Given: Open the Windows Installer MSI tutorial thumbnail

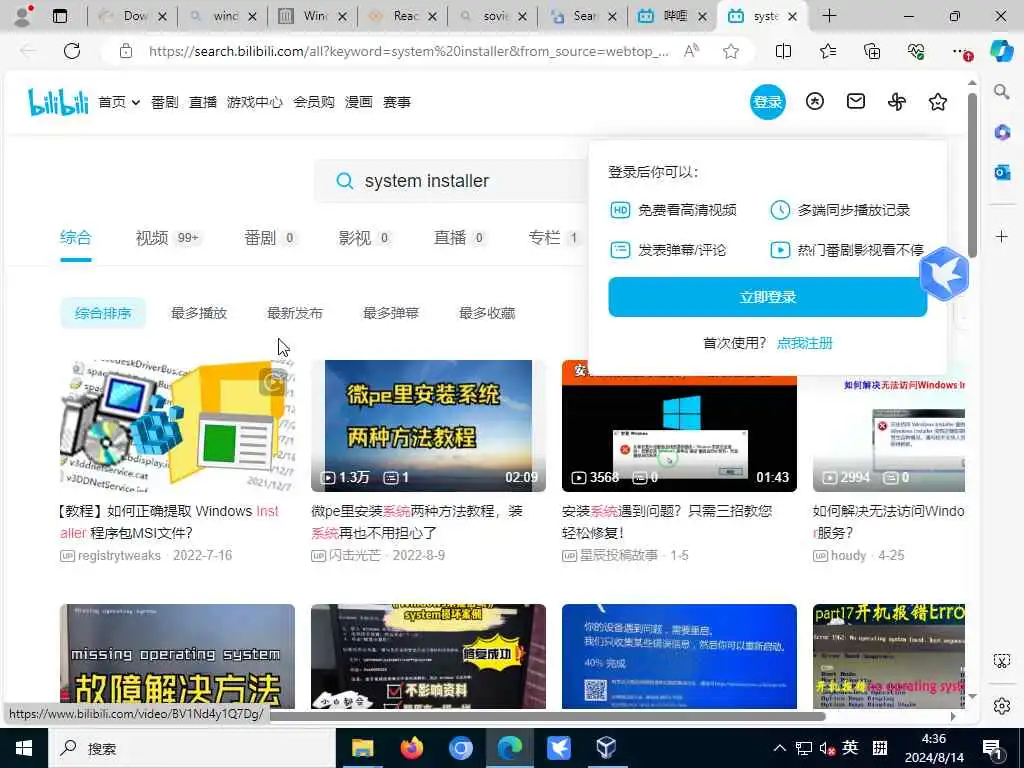Looking at the screenshot, I should point(177,426).
